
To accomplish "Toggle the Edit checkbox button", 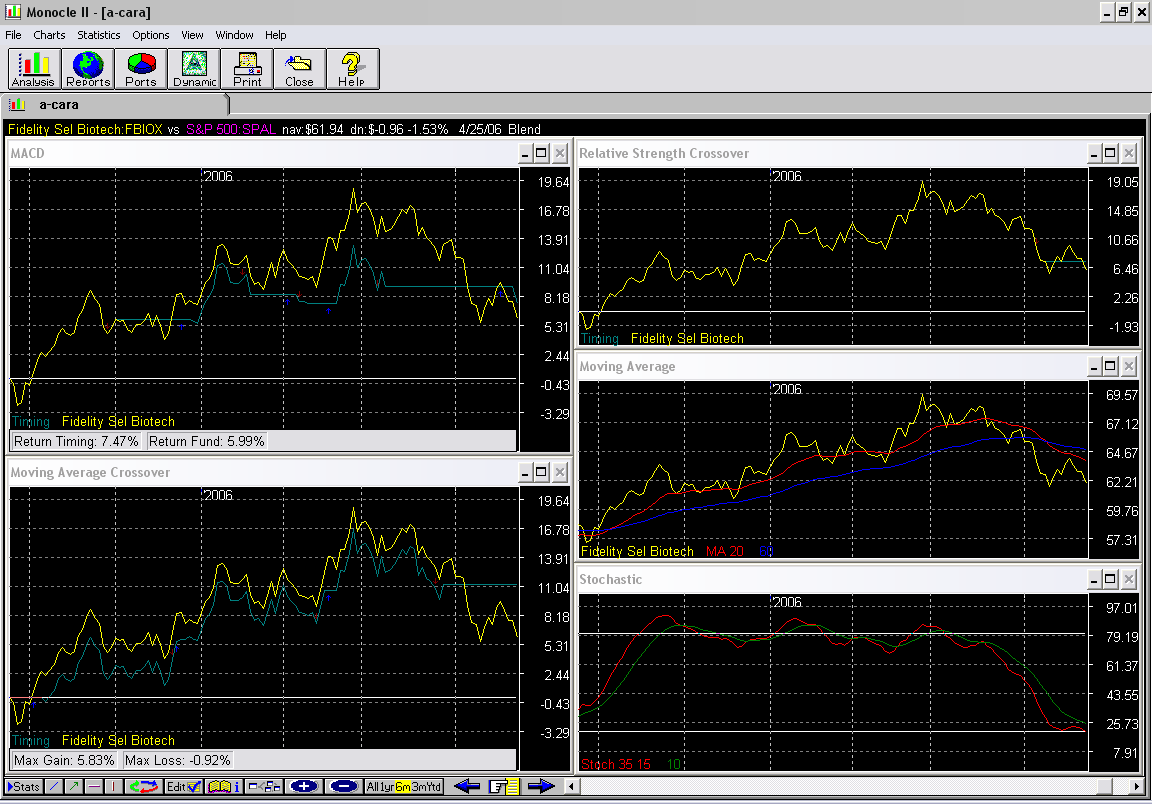I will 184,787.
